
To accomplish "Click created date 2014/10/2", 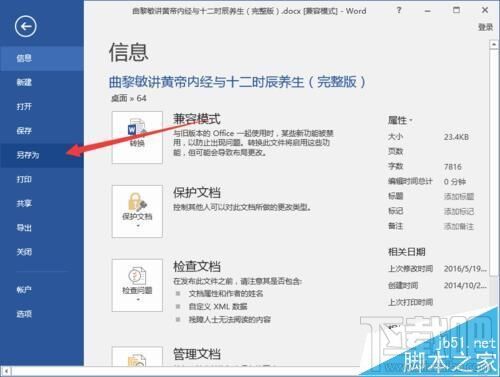I will pos(465,286).
